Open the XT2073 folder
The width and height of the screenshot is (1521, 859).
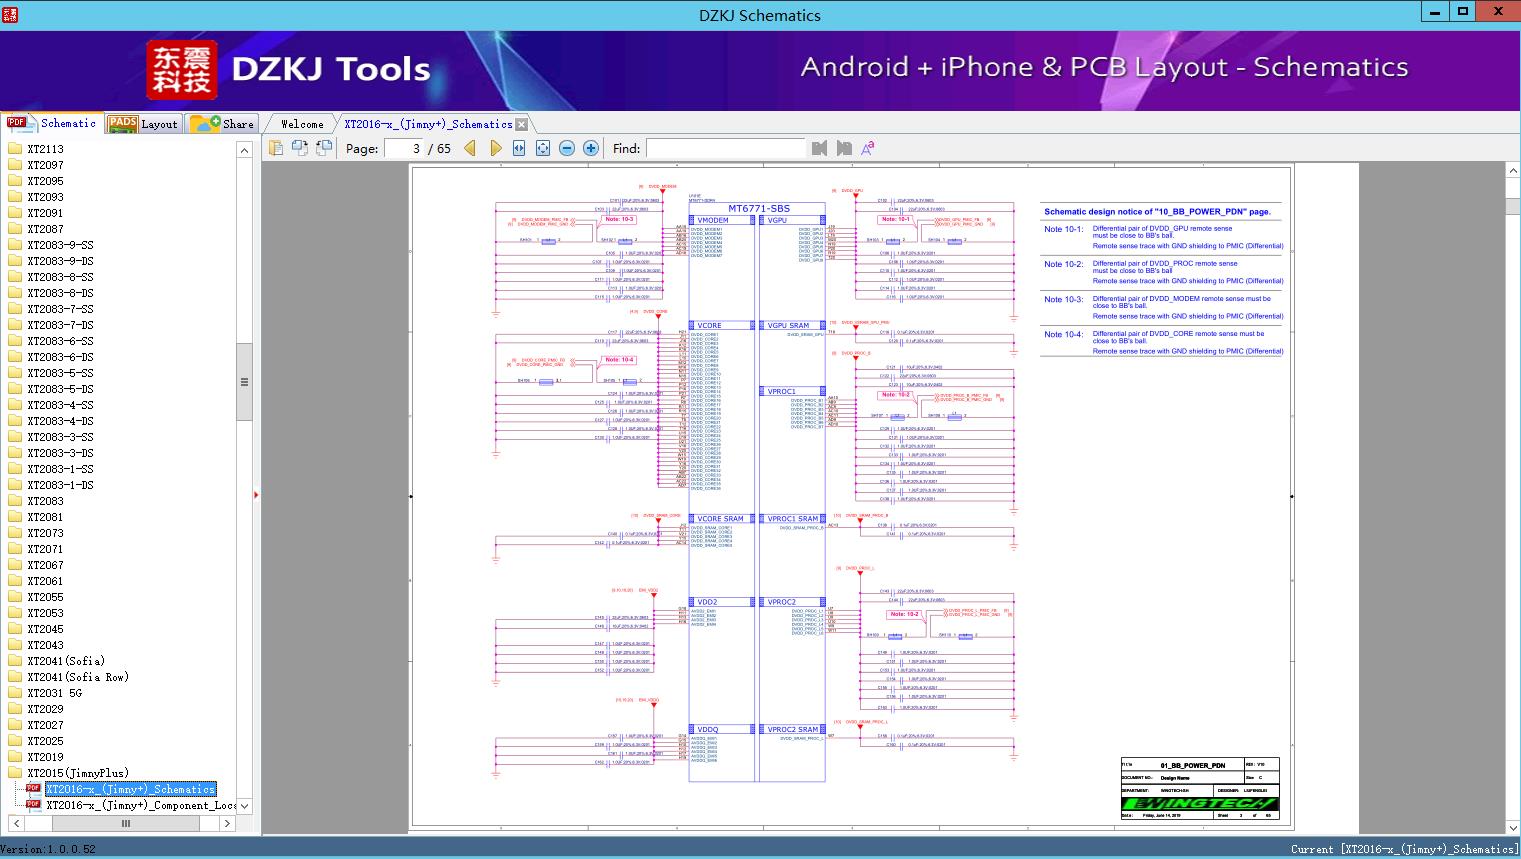[36, 533]
